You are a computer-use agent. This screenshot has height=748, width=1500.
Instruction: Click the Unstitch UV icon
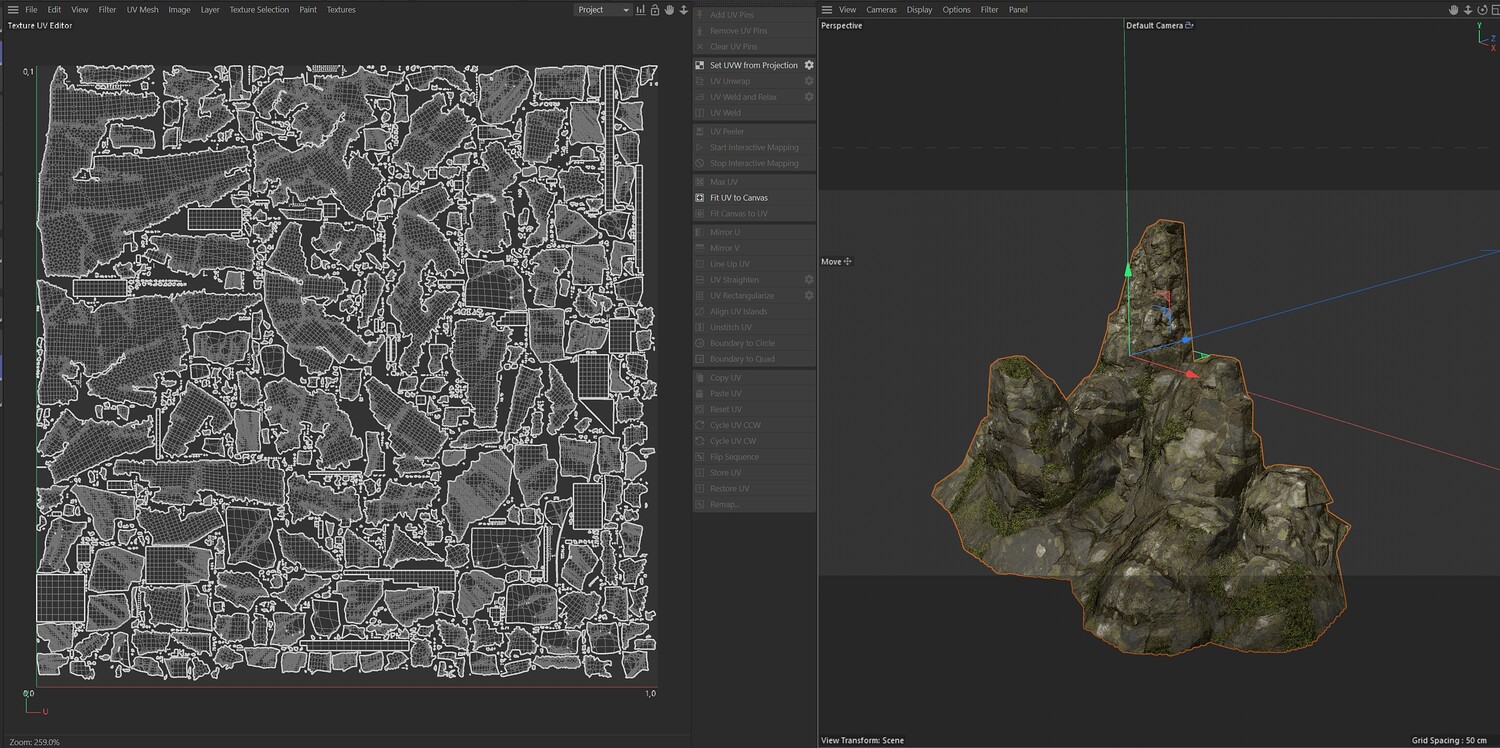pos(700,327)
